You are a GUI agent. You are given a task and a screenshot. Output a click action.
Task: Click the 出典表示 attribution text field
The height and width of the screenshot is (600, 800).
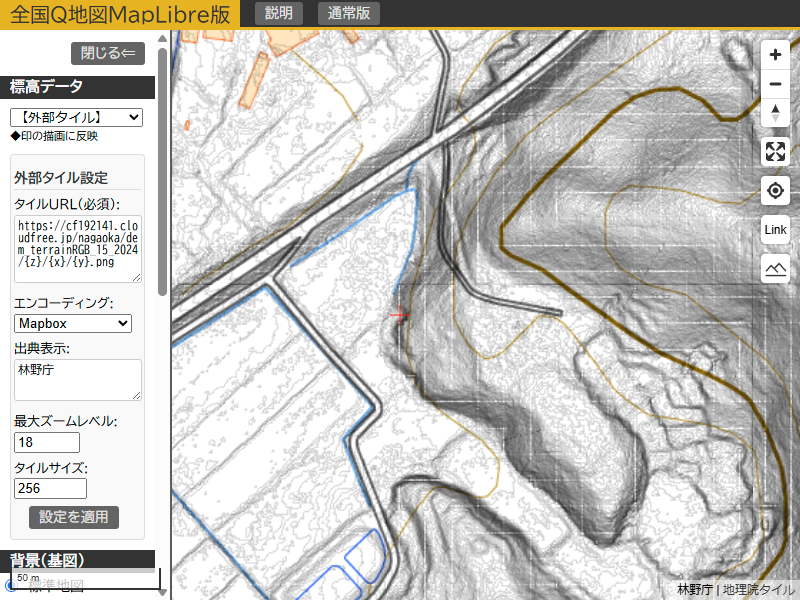pos(77,379)
